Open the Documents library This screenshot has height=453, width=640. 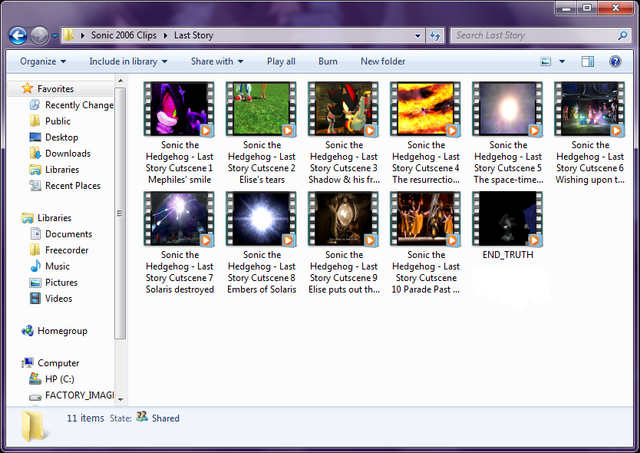click(x=61, y=234)
